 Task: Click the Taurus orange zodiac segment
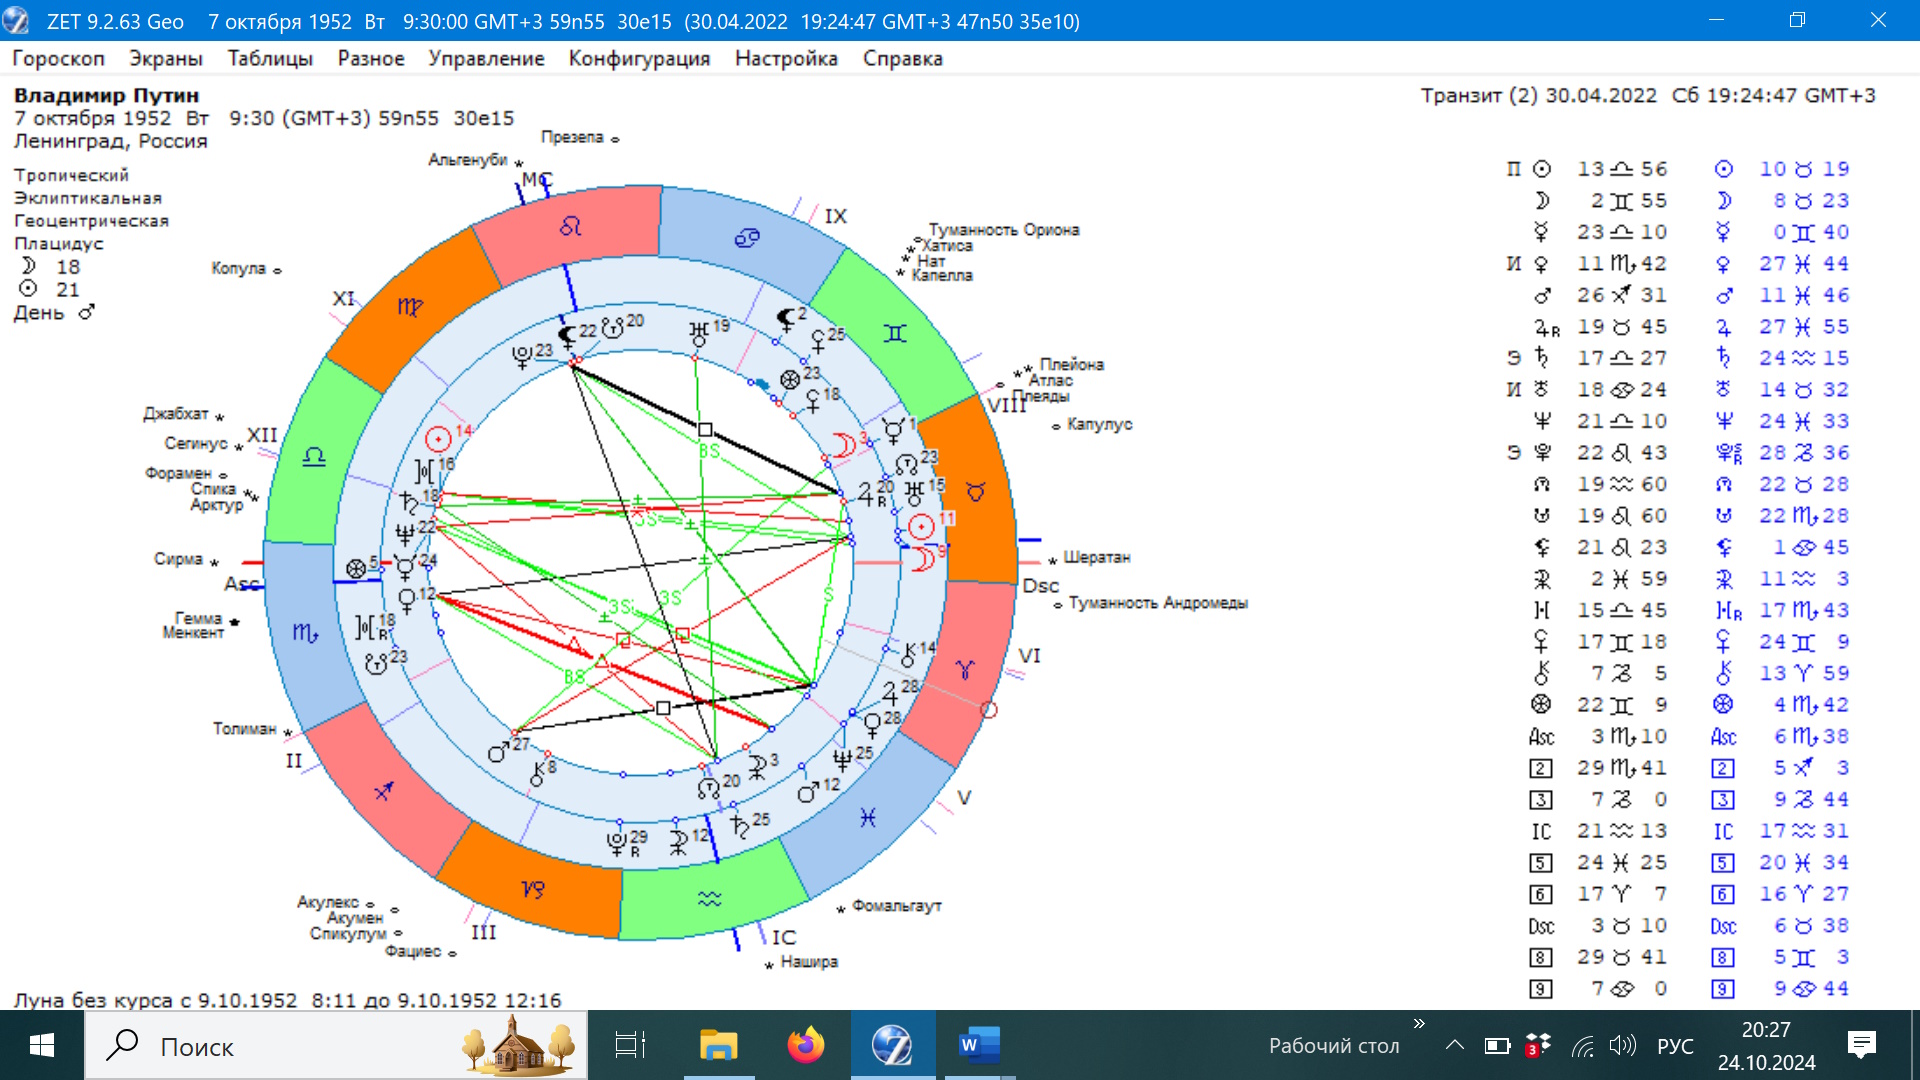(975, 491)
